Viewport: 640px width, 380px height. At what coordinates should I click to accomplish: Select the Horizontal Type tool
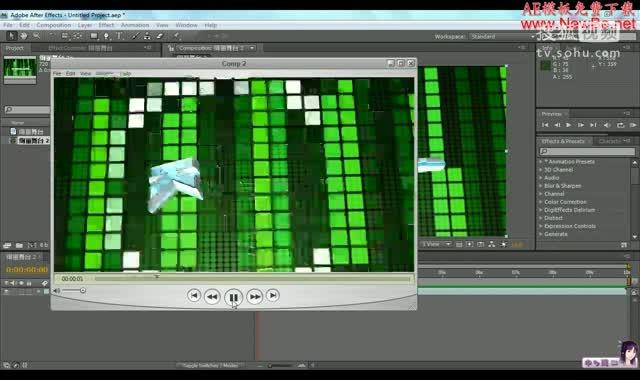coord(119,36)
